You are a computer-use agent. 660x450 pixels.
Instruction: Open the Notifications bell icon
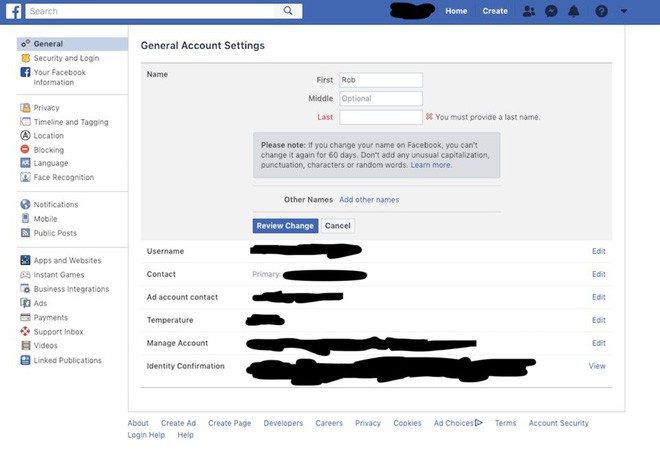pyautogui.click(x=574, y=11)
